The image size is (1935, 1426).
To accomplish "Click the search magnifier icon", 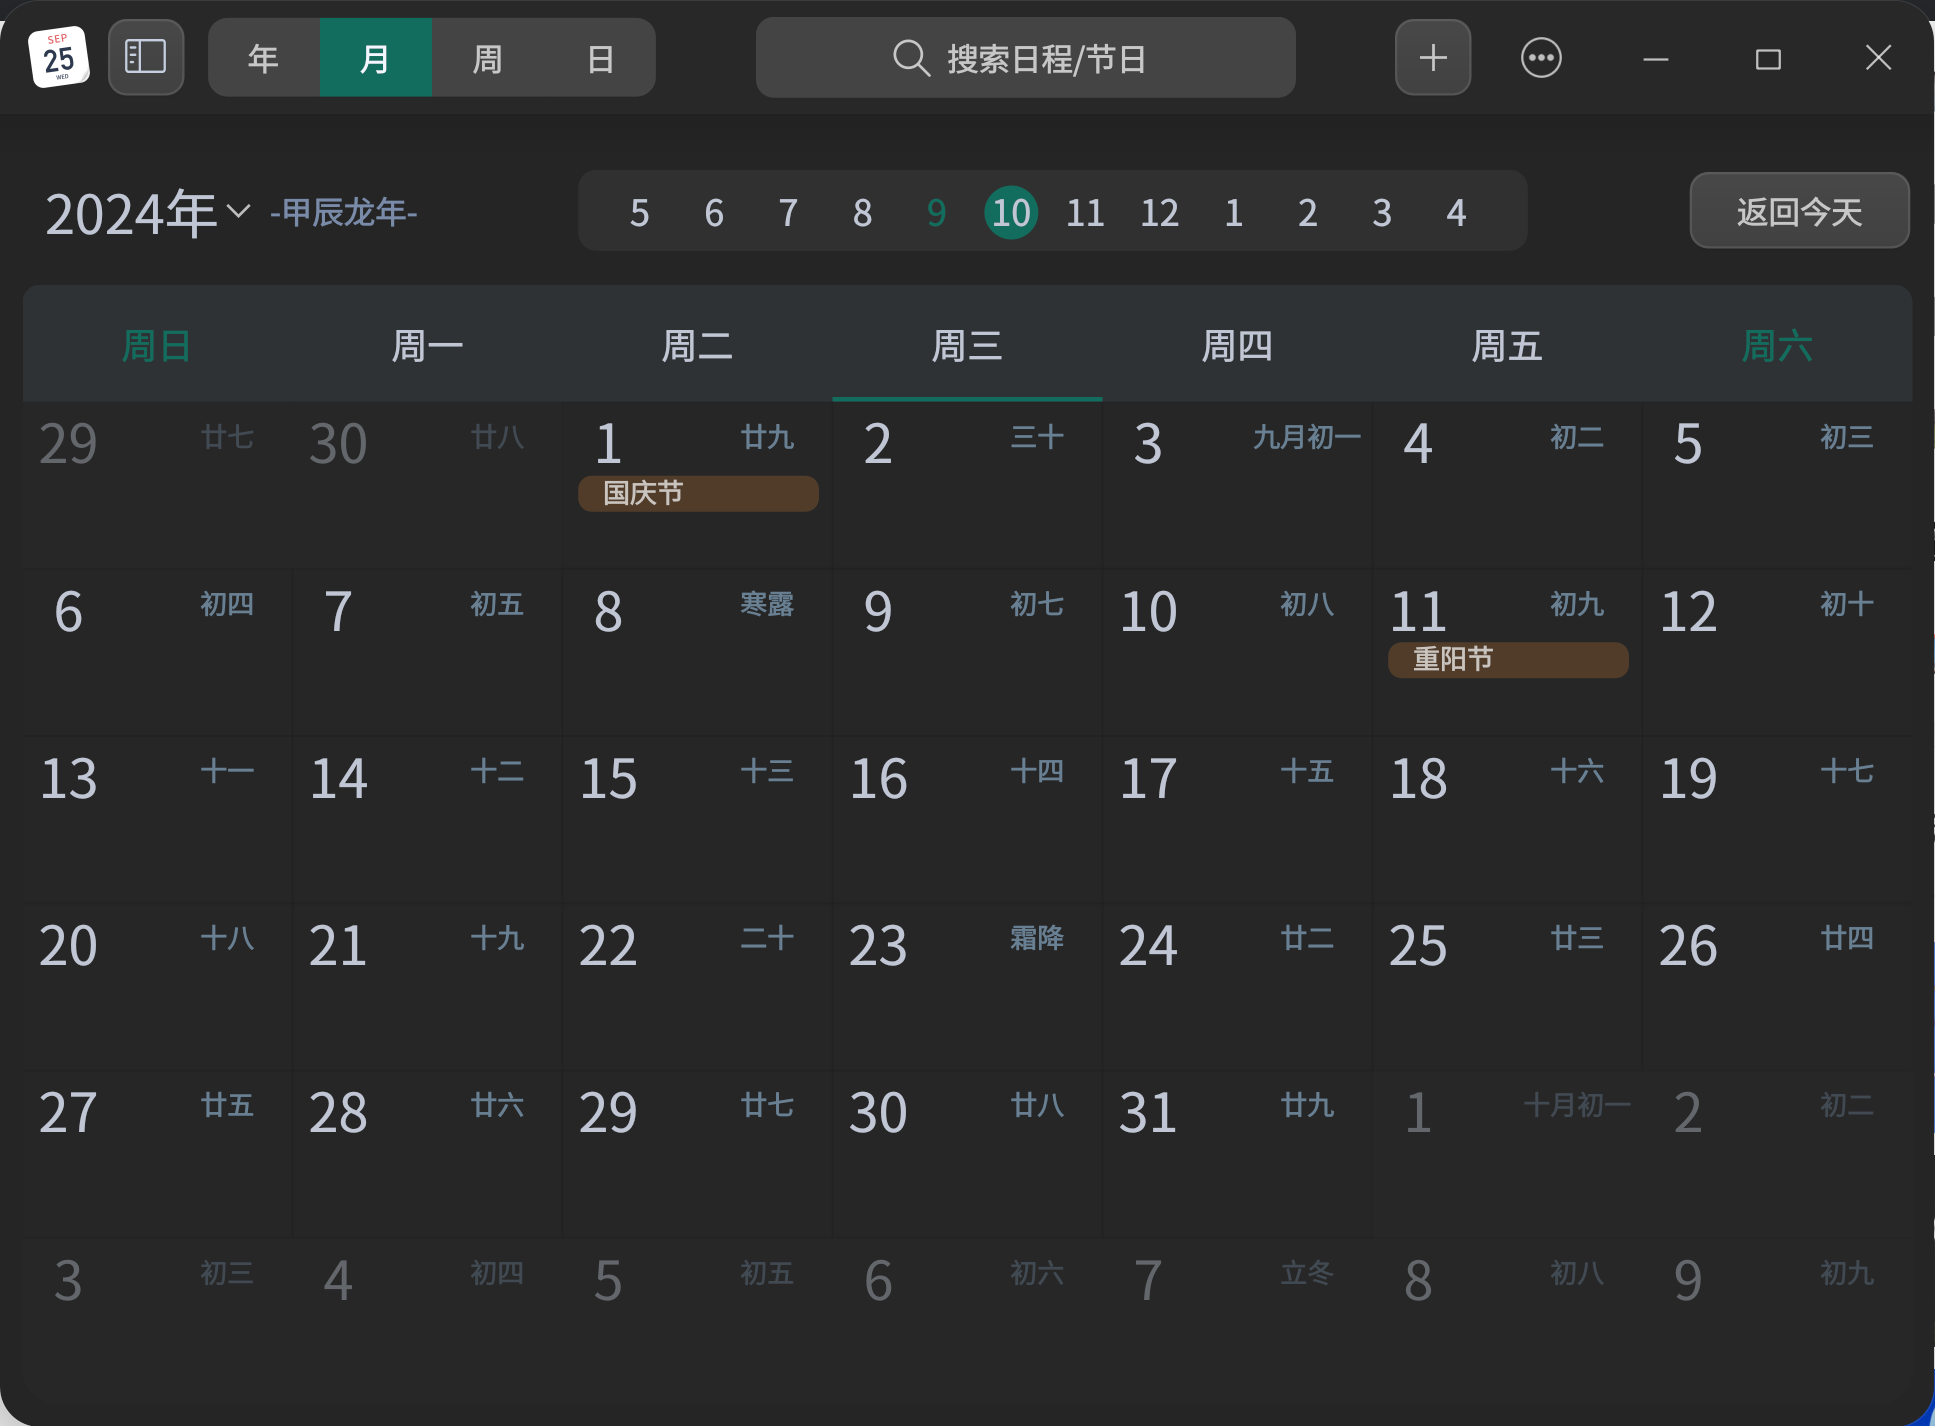I will 910,58.
